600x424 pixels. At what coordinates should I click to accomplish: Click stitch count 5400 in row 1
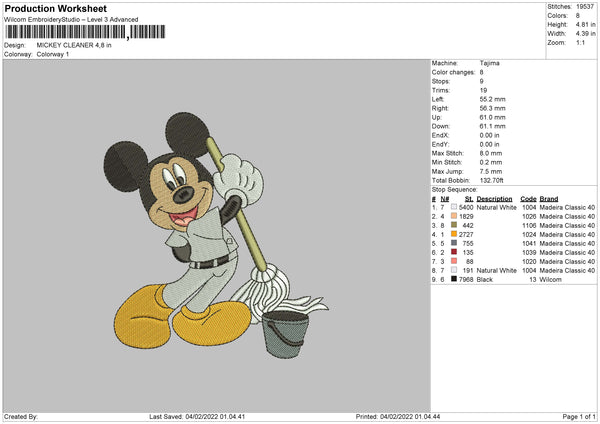466,207
